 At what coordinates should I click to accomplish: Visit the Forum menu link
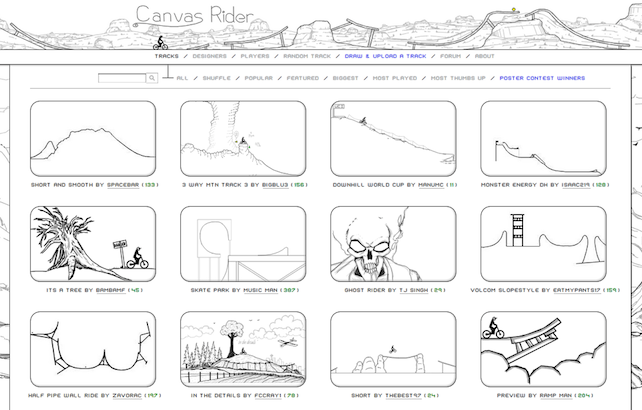tap(453, 56)
